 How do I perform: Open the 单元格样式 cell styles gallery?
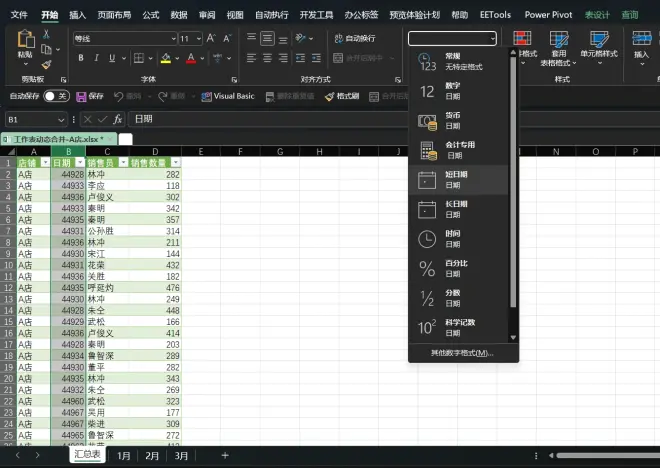click(x=599, y=46)
